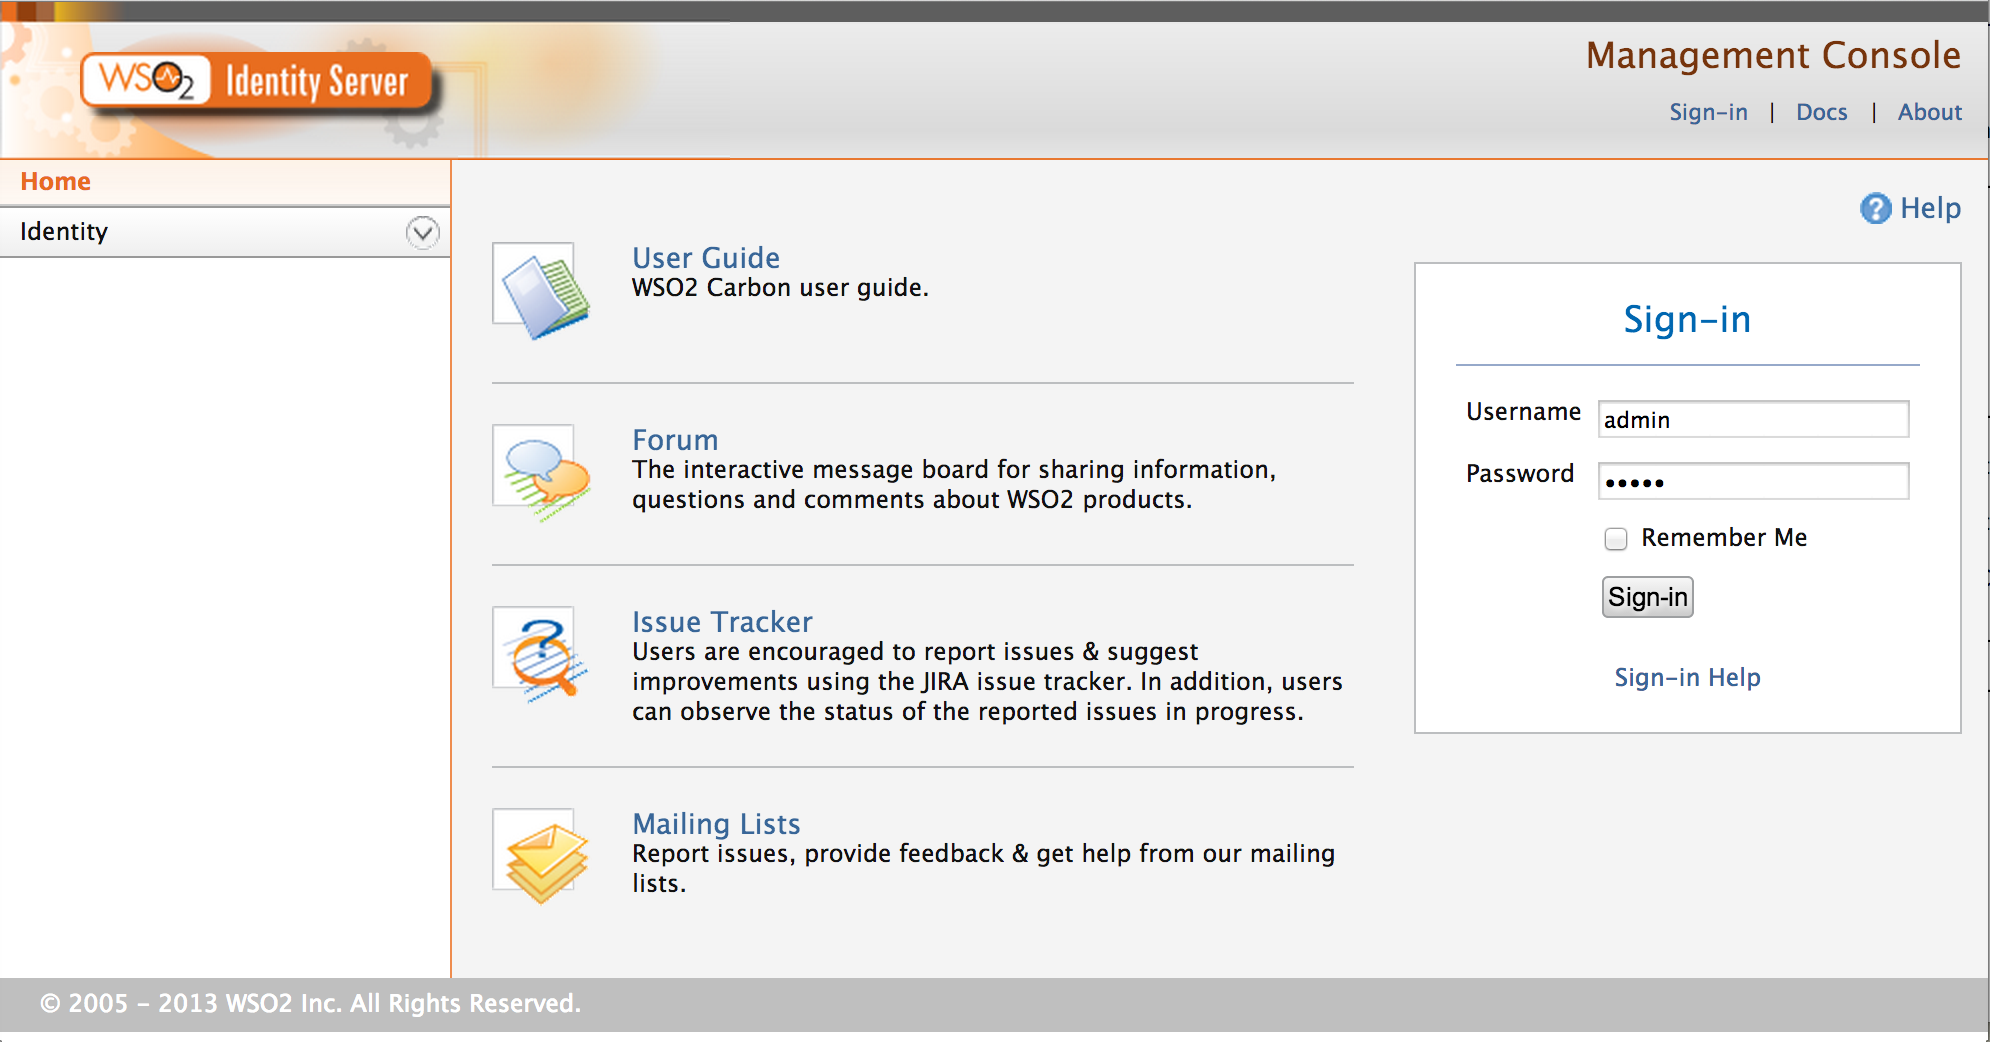Image resolution: width=1990 pixels, height=1042 pixels.
Task: Open the Sign-in Help link
Action: point(1687,678)
